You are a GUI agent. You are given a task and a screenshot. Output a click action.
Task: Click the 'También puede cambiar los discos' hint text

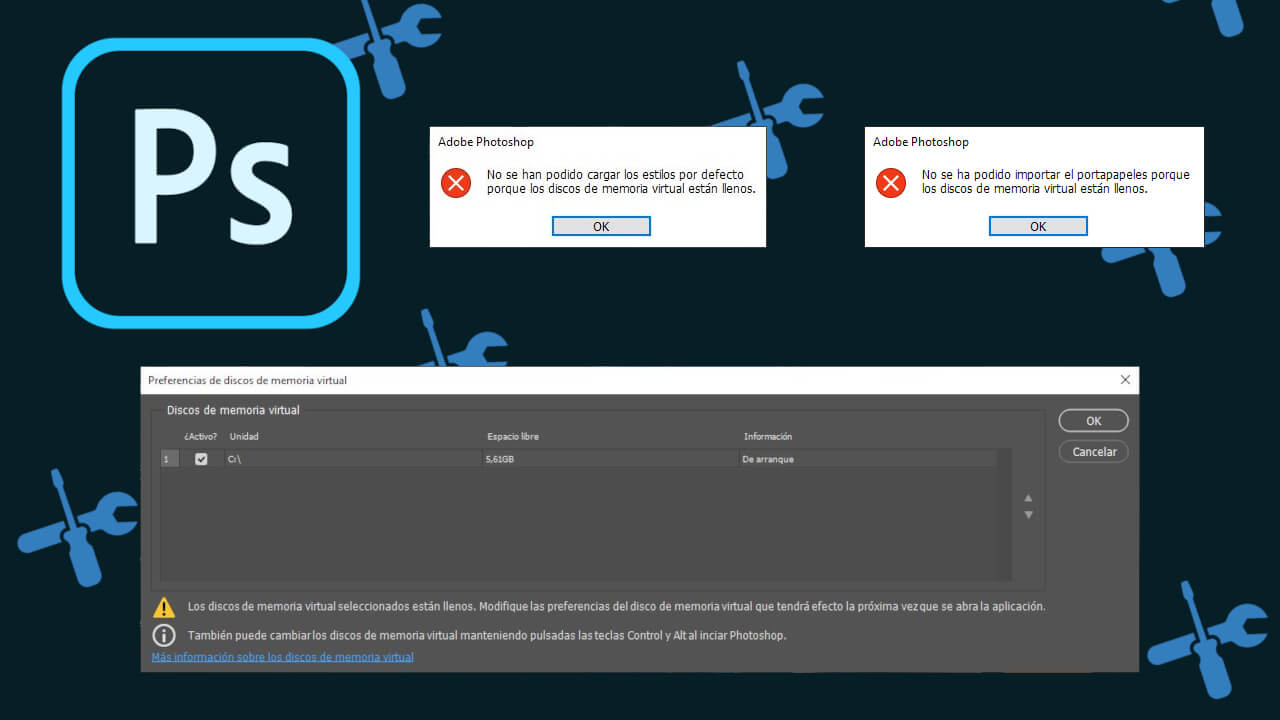(x=487, y=636)
